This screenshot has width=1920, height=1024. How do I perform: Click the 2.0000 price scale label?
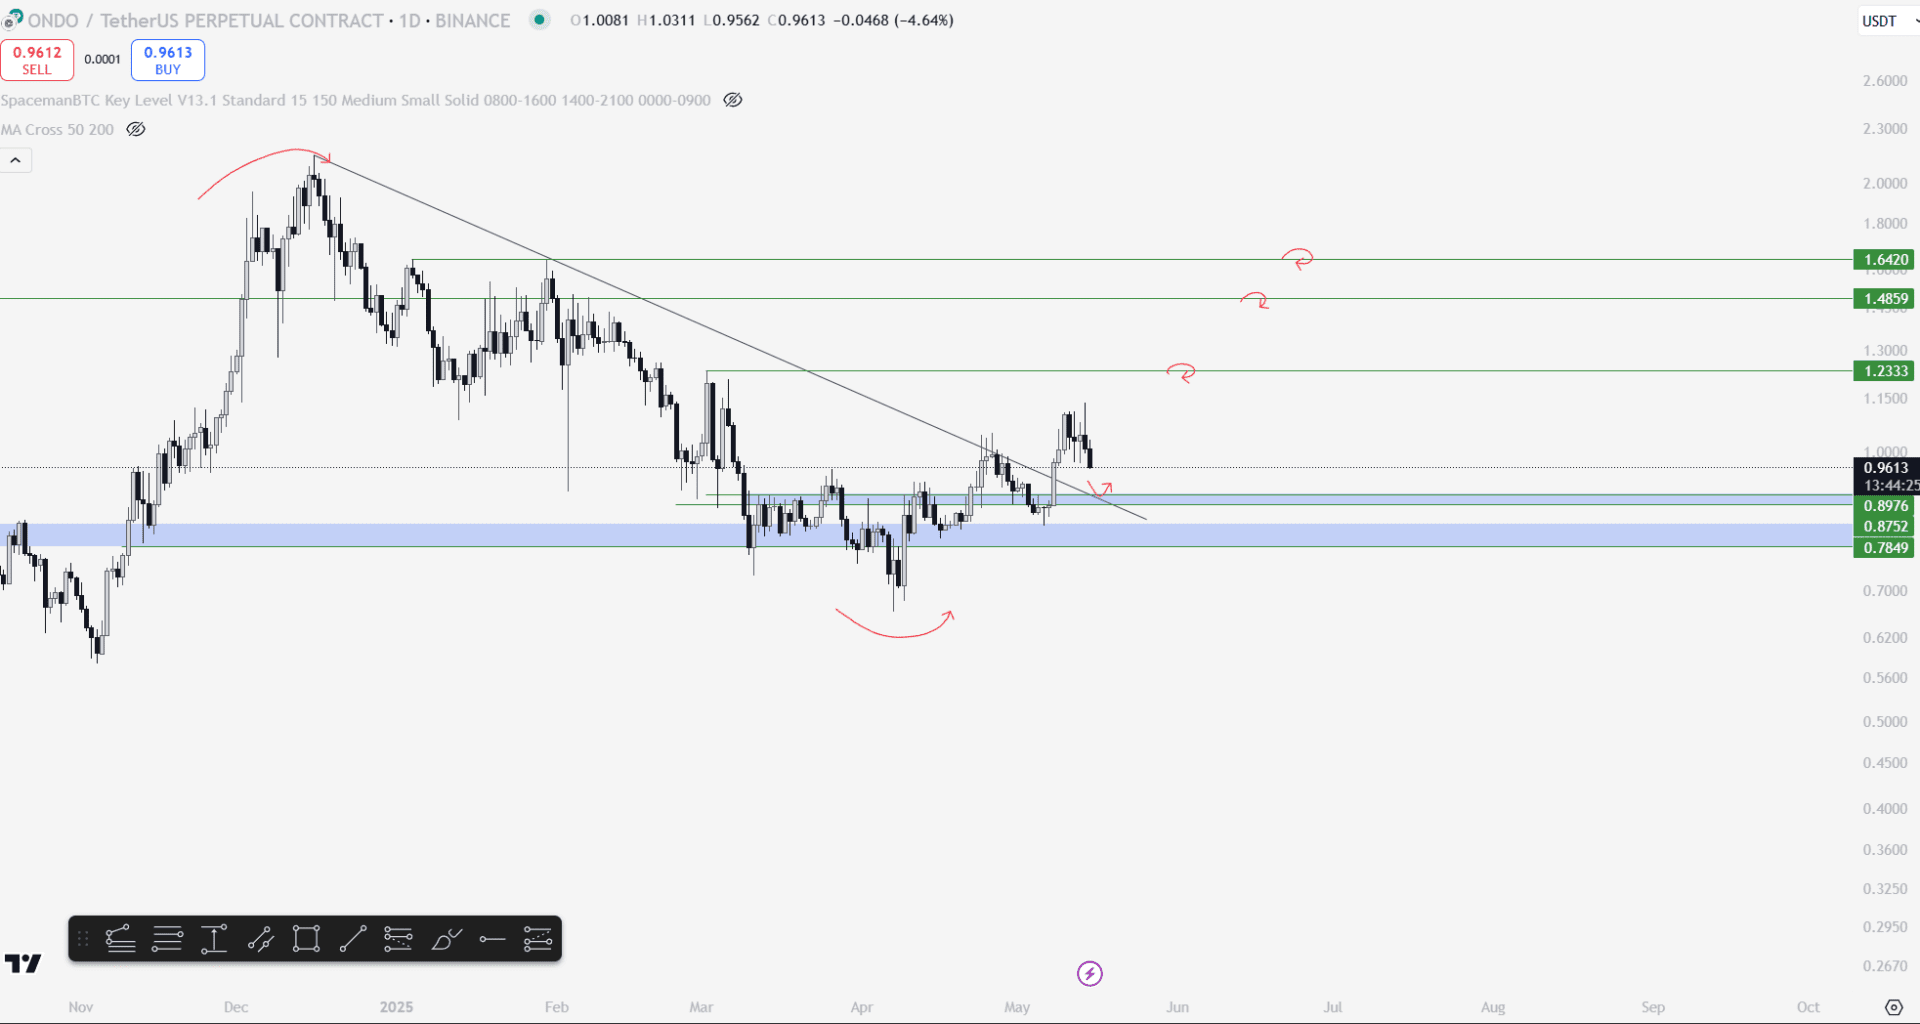pos(1884,184)
